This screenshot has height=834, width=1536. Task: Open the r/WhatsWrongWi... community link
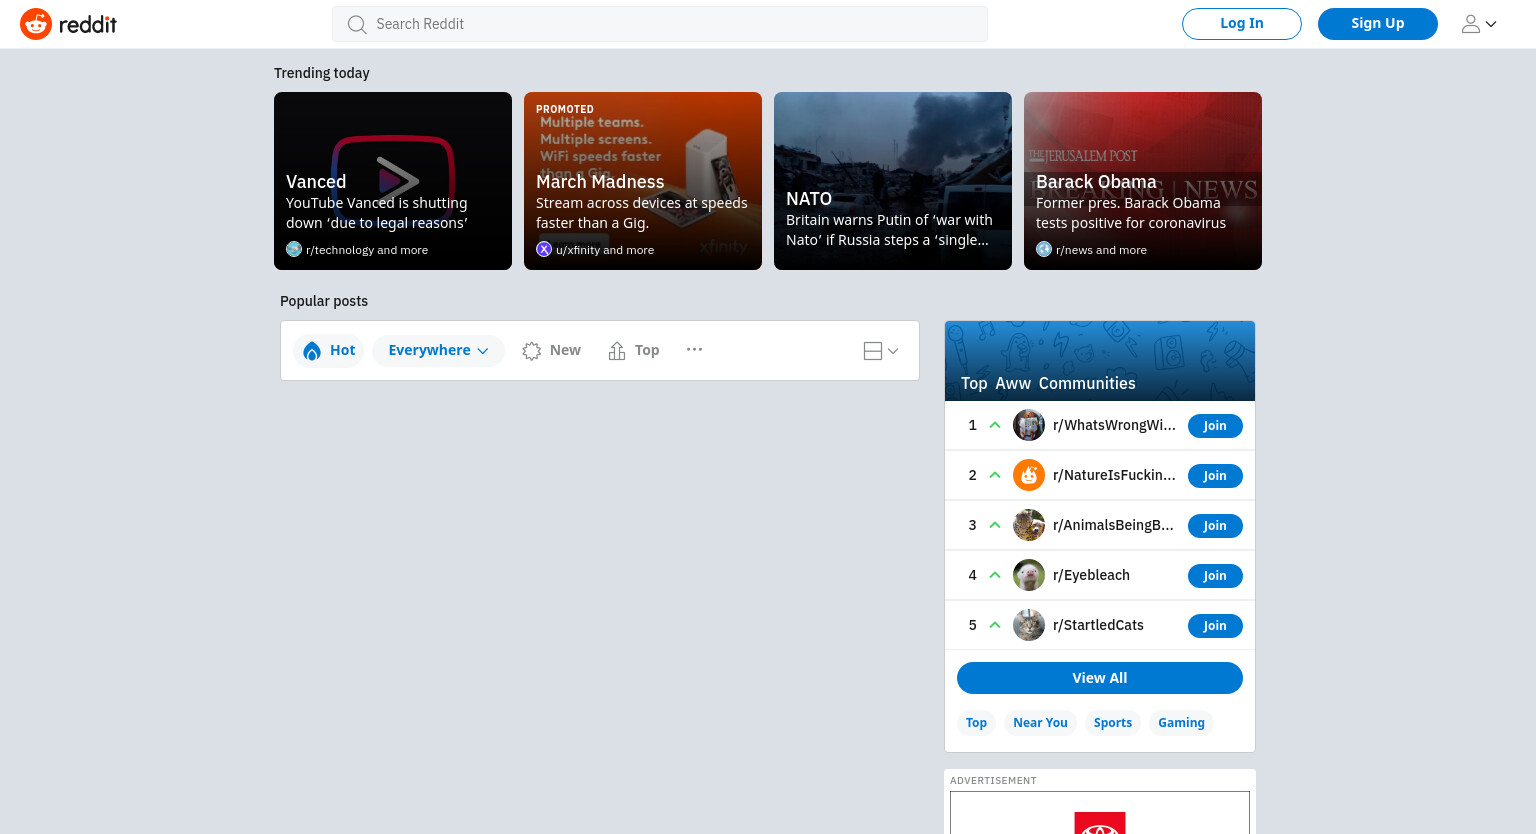(x=1114, y=425)
